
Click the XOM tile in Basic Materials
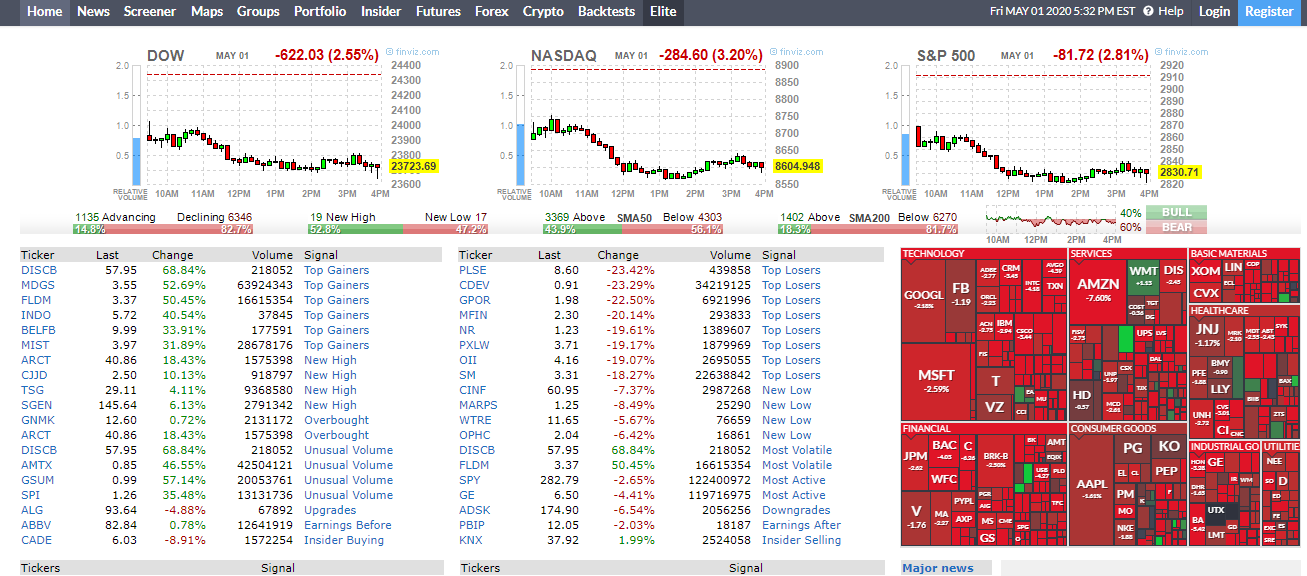[1205, 271]
